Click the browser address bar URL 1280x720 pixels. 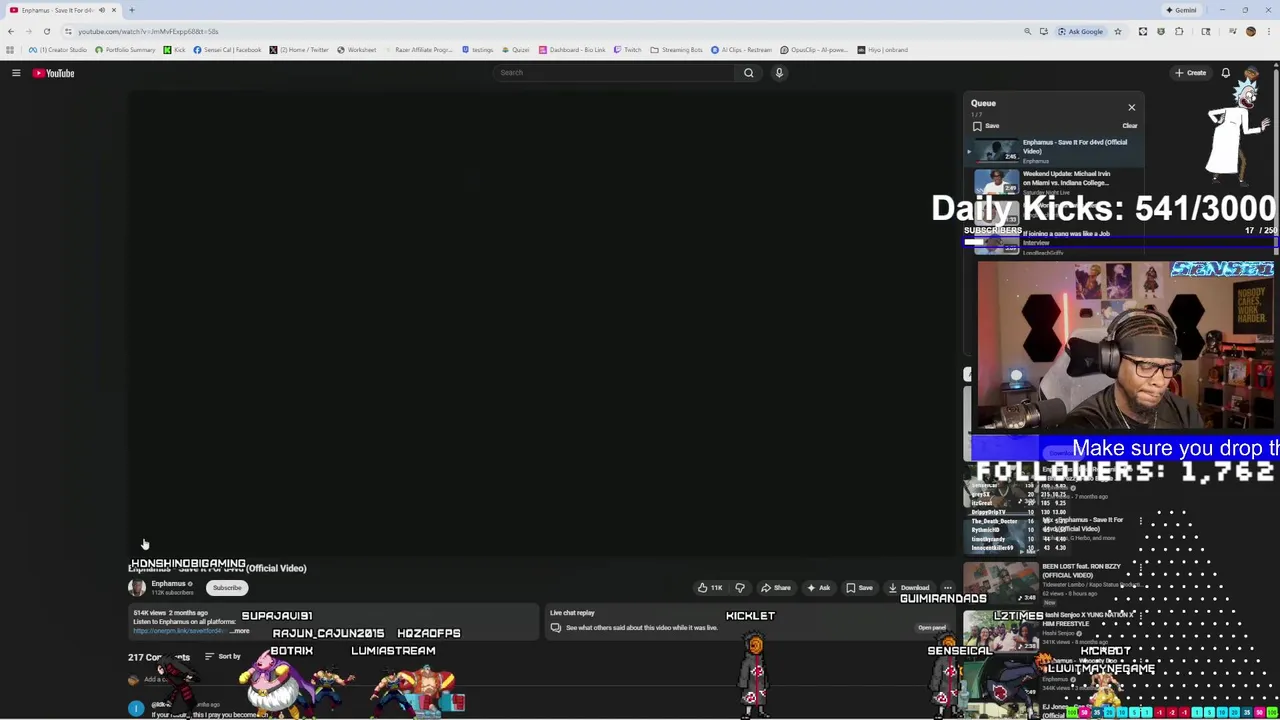(148, 32)
